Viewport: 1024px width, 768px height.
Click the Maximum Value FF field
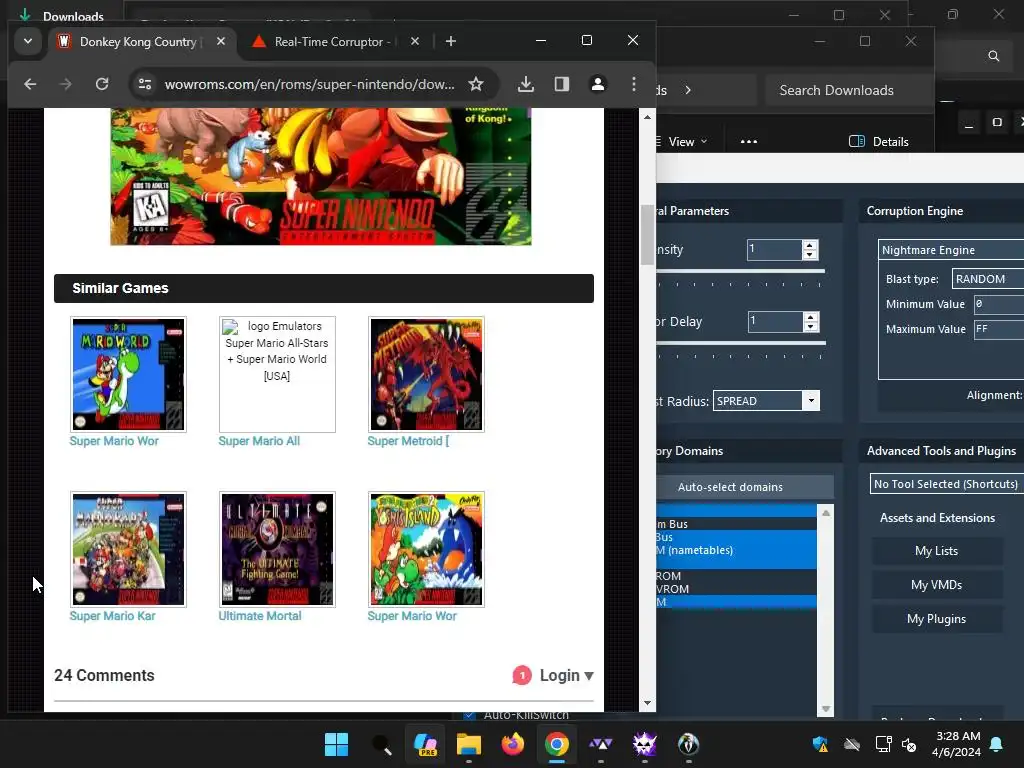(x=999, y=329)
